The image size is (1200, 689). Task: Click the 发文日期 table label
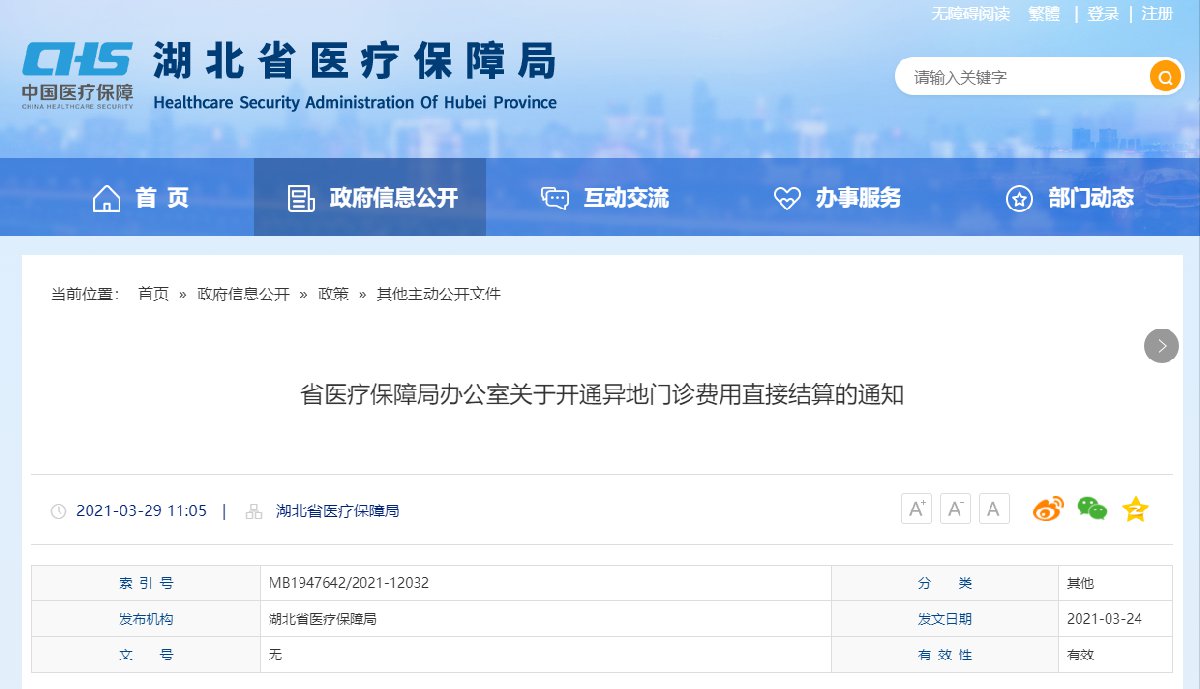945,619
